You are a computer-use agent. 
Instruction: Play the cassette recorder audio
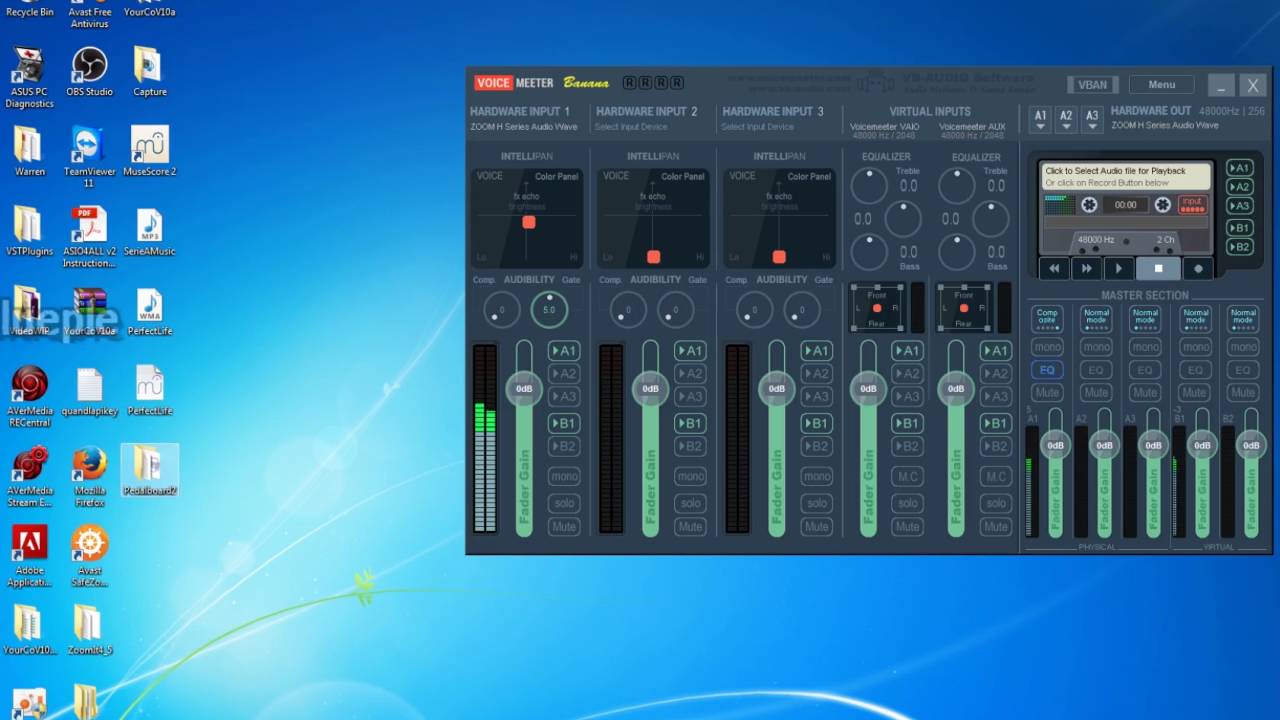[1118, 268]
